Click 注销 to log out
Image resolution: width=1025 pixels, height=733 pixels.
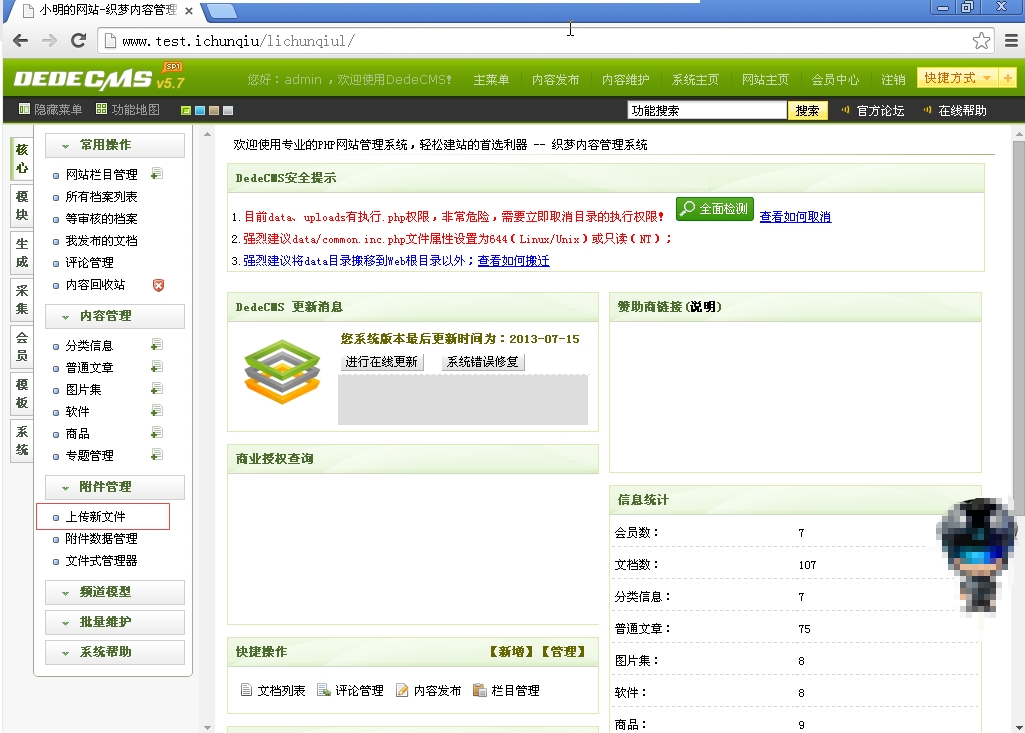tap(893, 80)
